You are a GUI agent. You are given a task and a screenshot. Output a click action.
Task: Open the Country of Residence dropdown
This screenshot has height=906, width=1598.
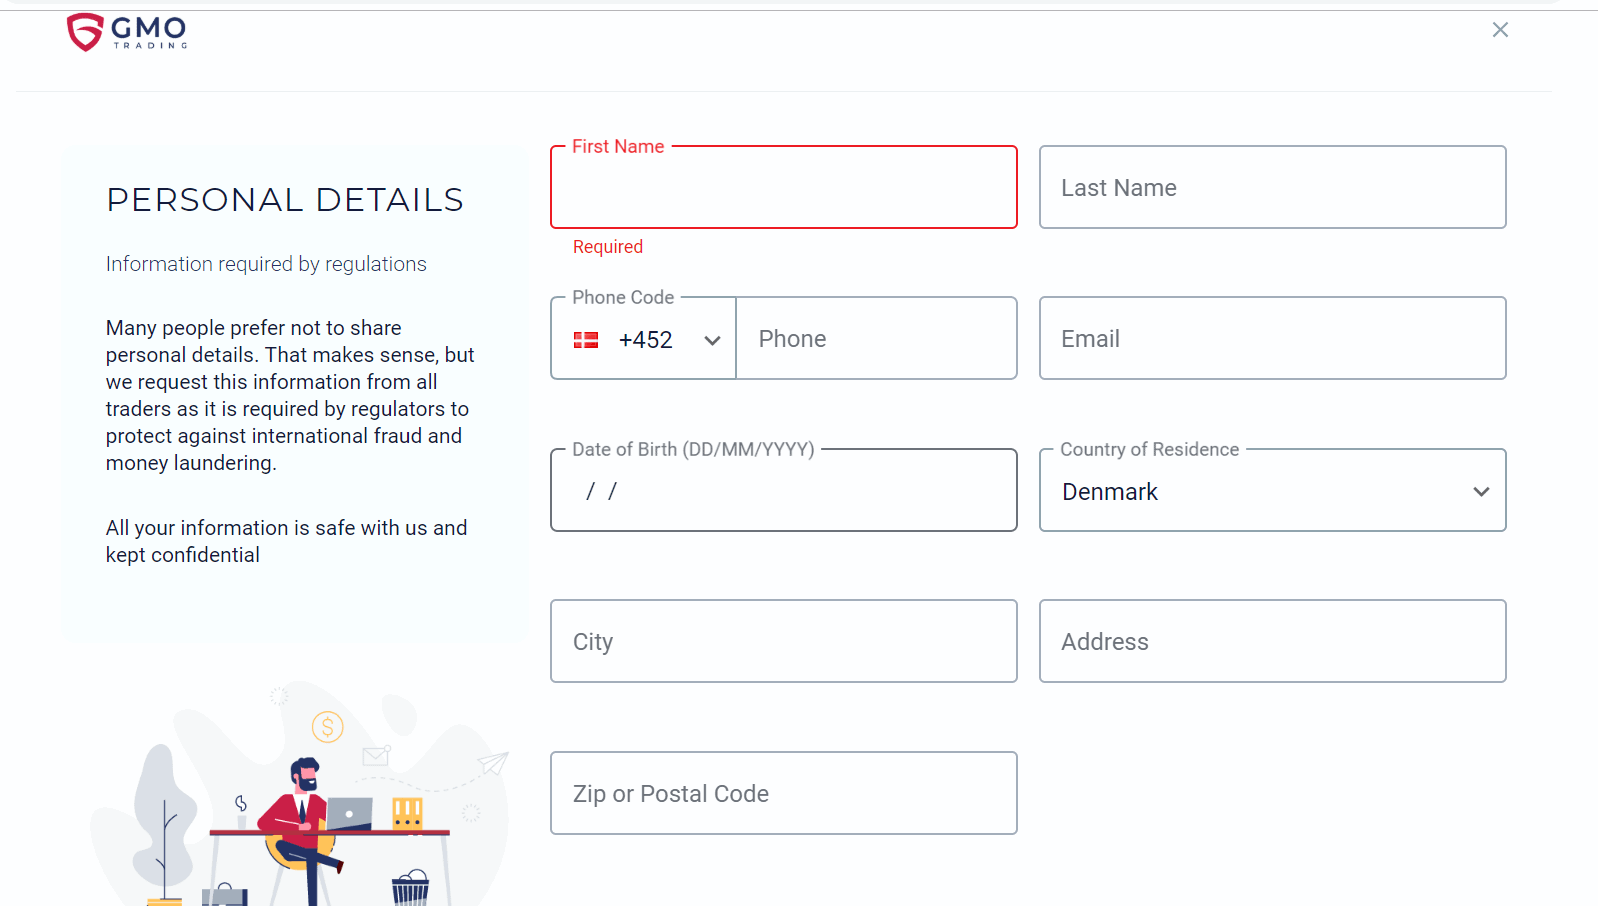tap(1273, 490)
